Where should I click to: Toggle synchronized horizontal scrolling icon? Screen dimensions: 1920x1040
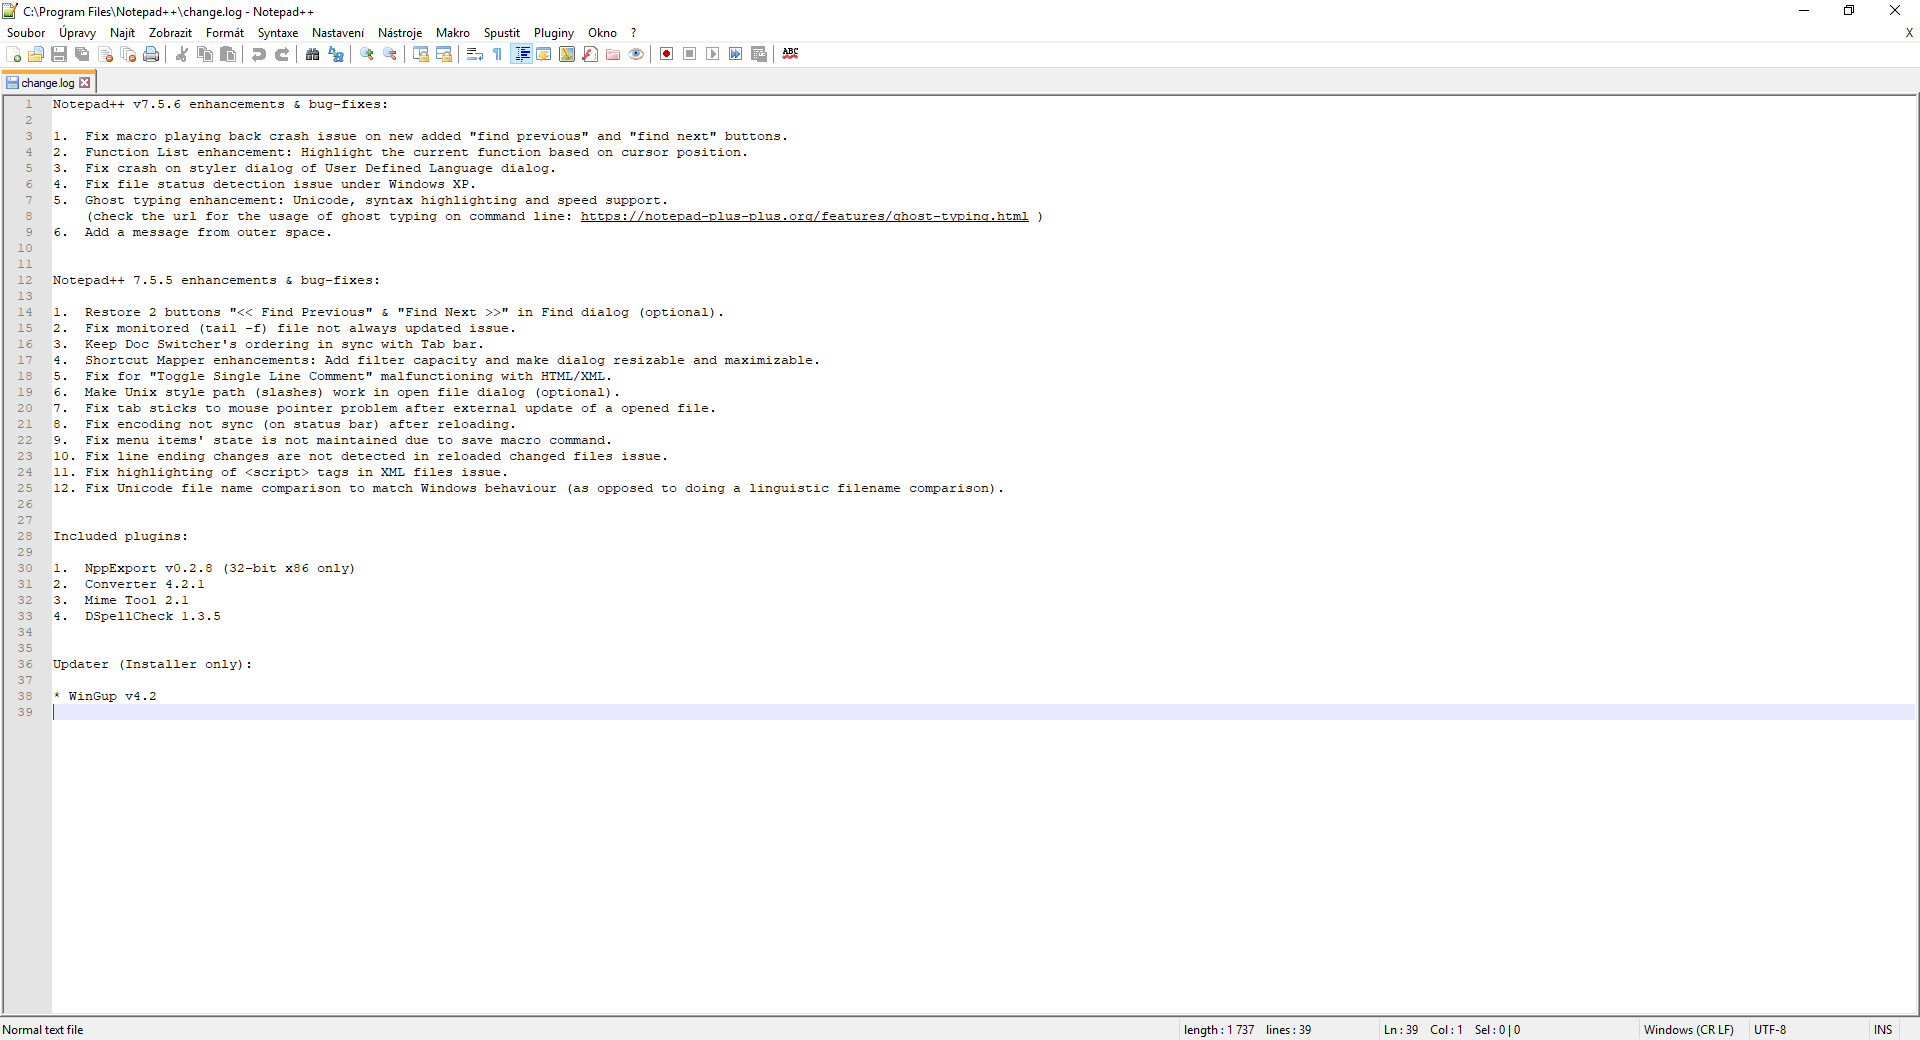(x=444, y=54)
